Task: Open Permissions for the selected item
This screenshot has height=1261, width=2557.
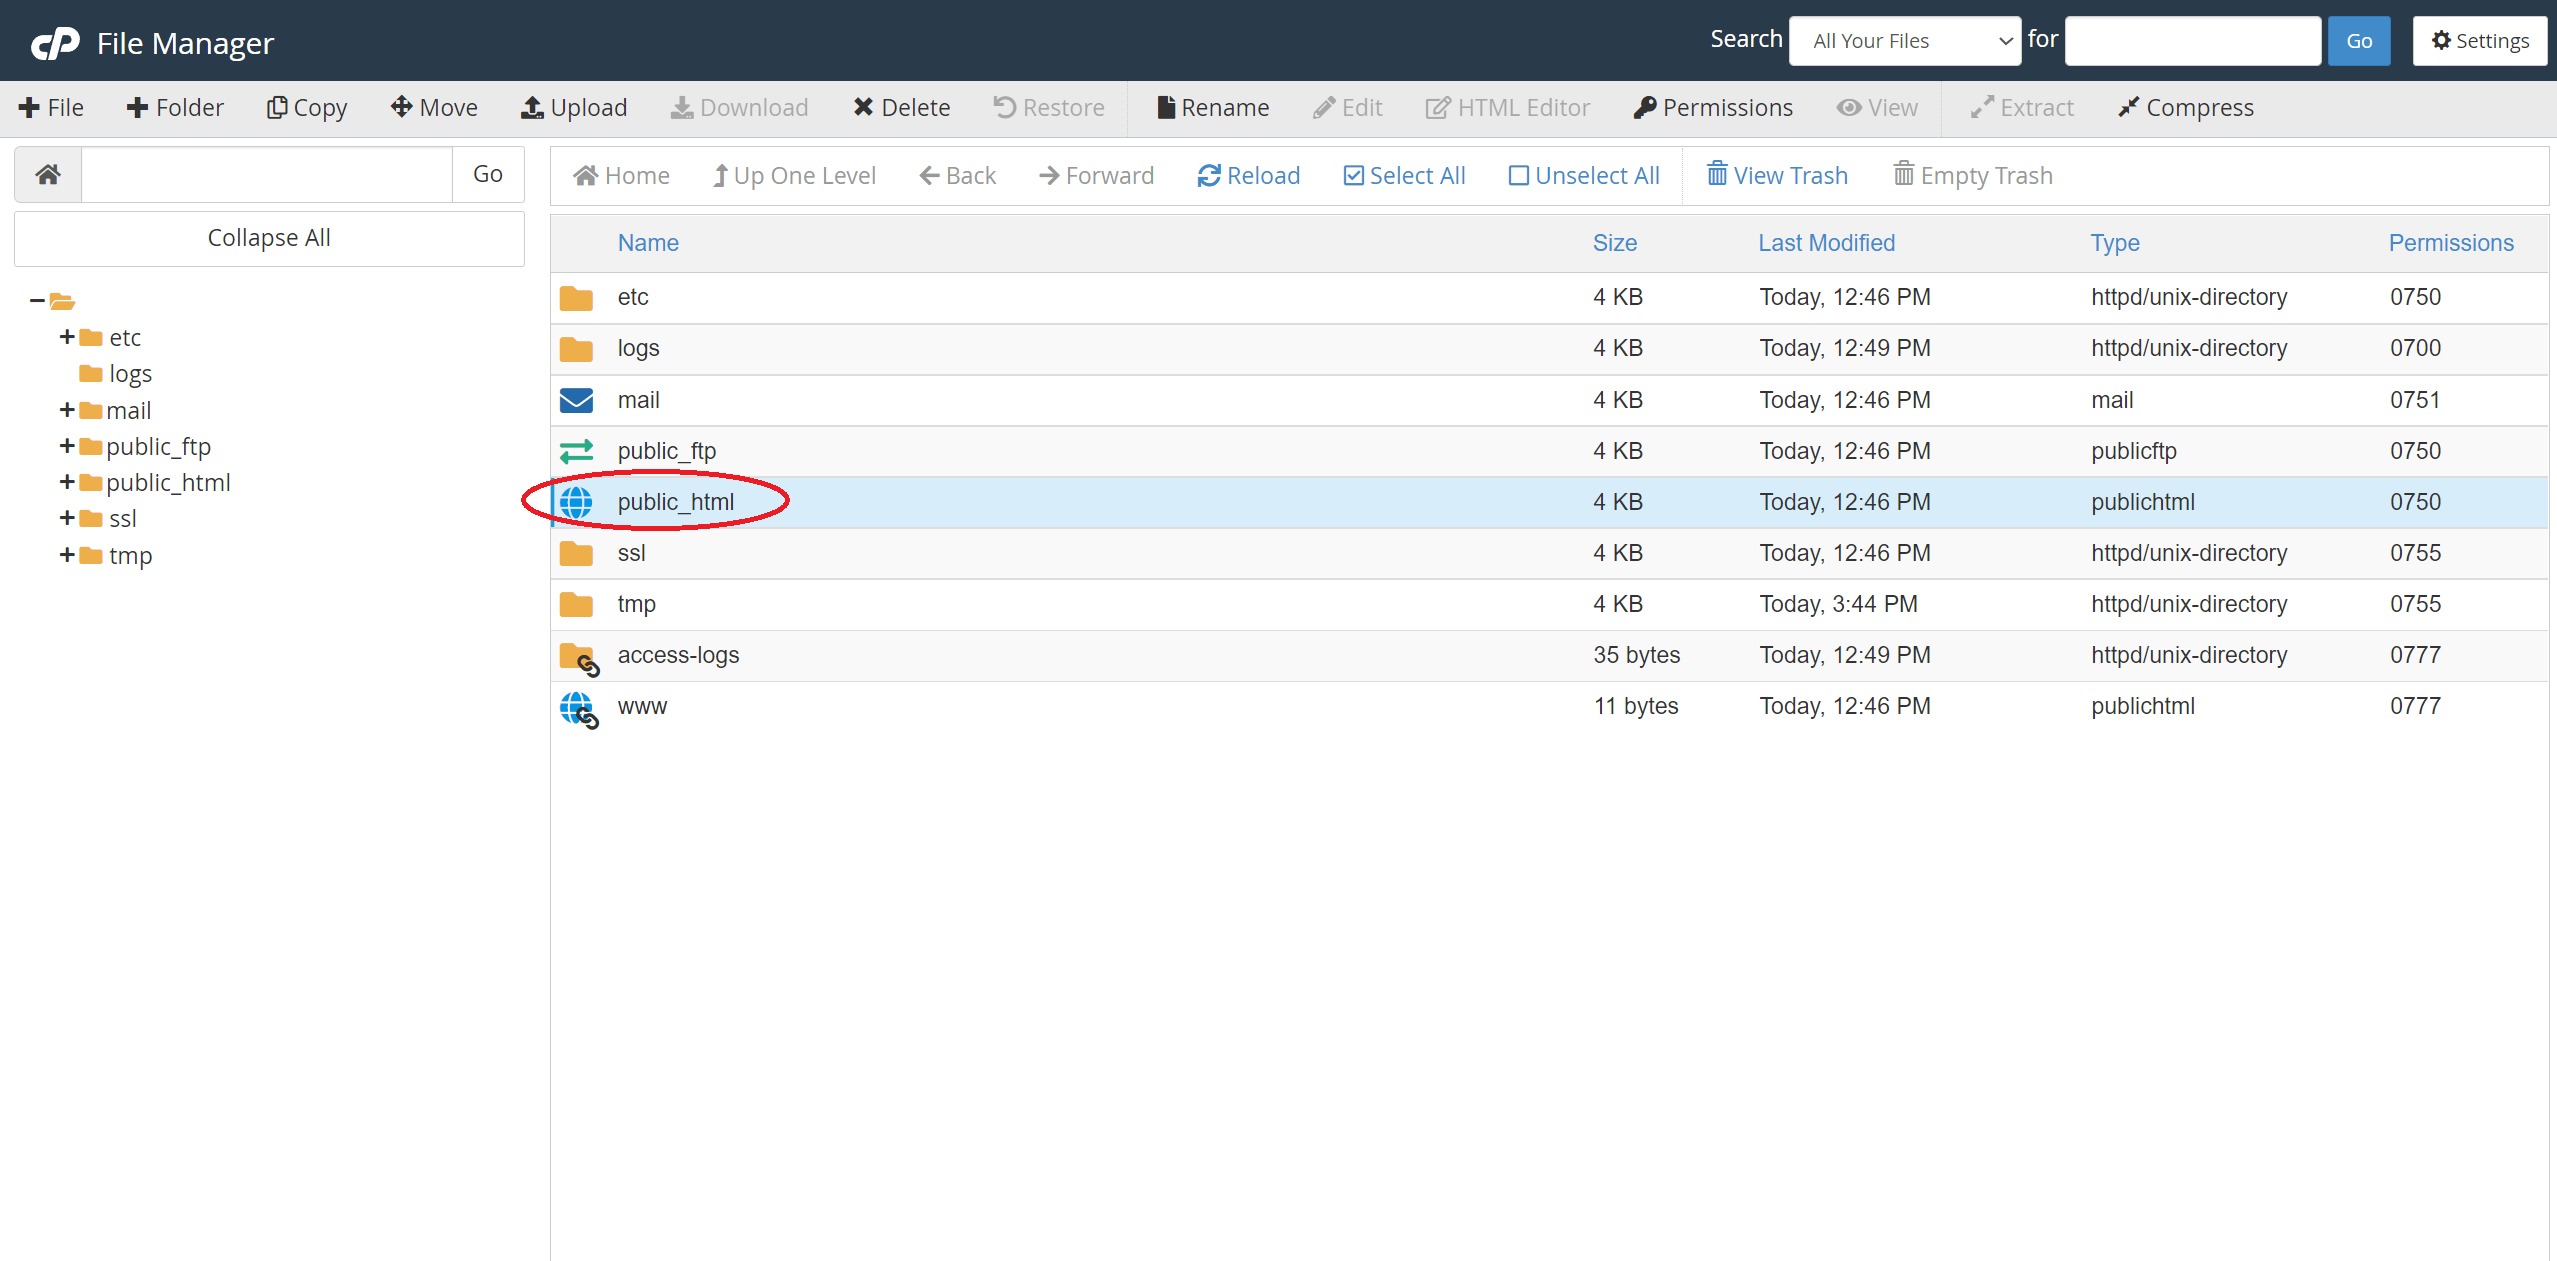Action: [1713, 107]
